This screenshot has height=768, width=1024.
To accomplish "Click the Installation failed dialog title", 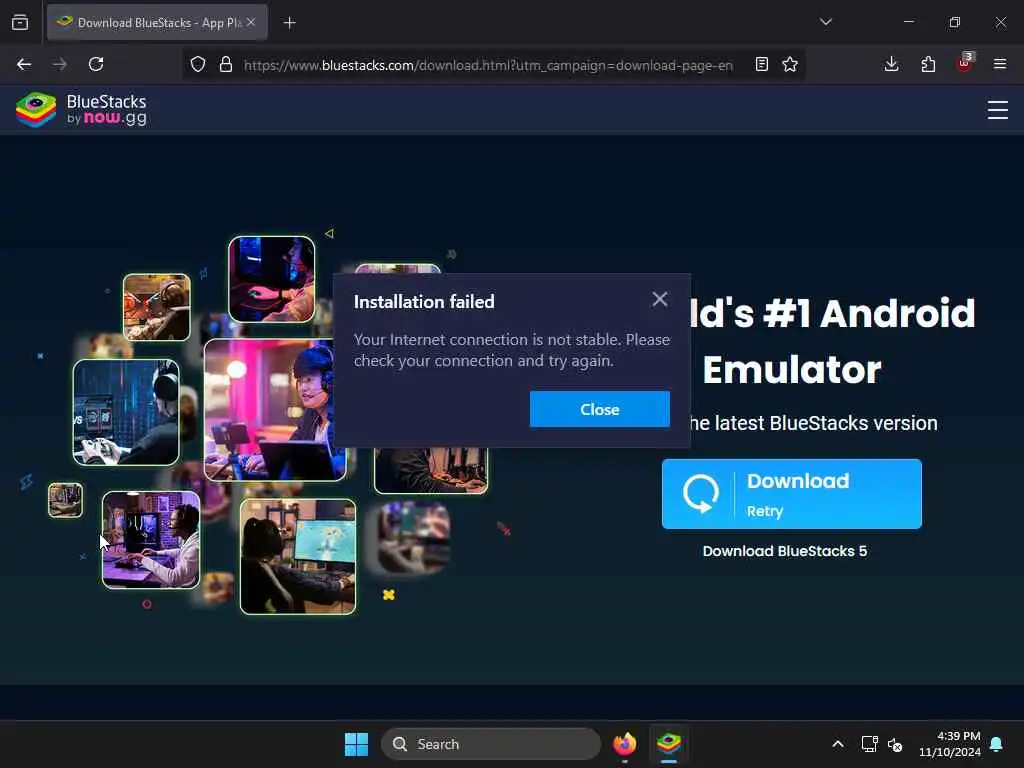I will click(x=424, y=302).
